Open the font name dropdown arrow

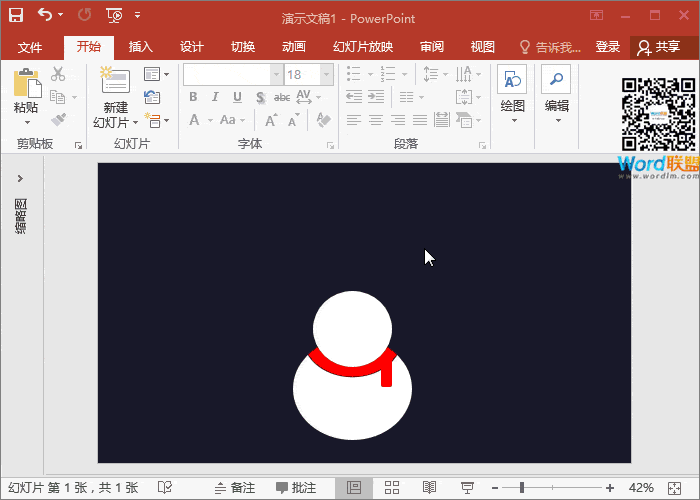point(276,75)
